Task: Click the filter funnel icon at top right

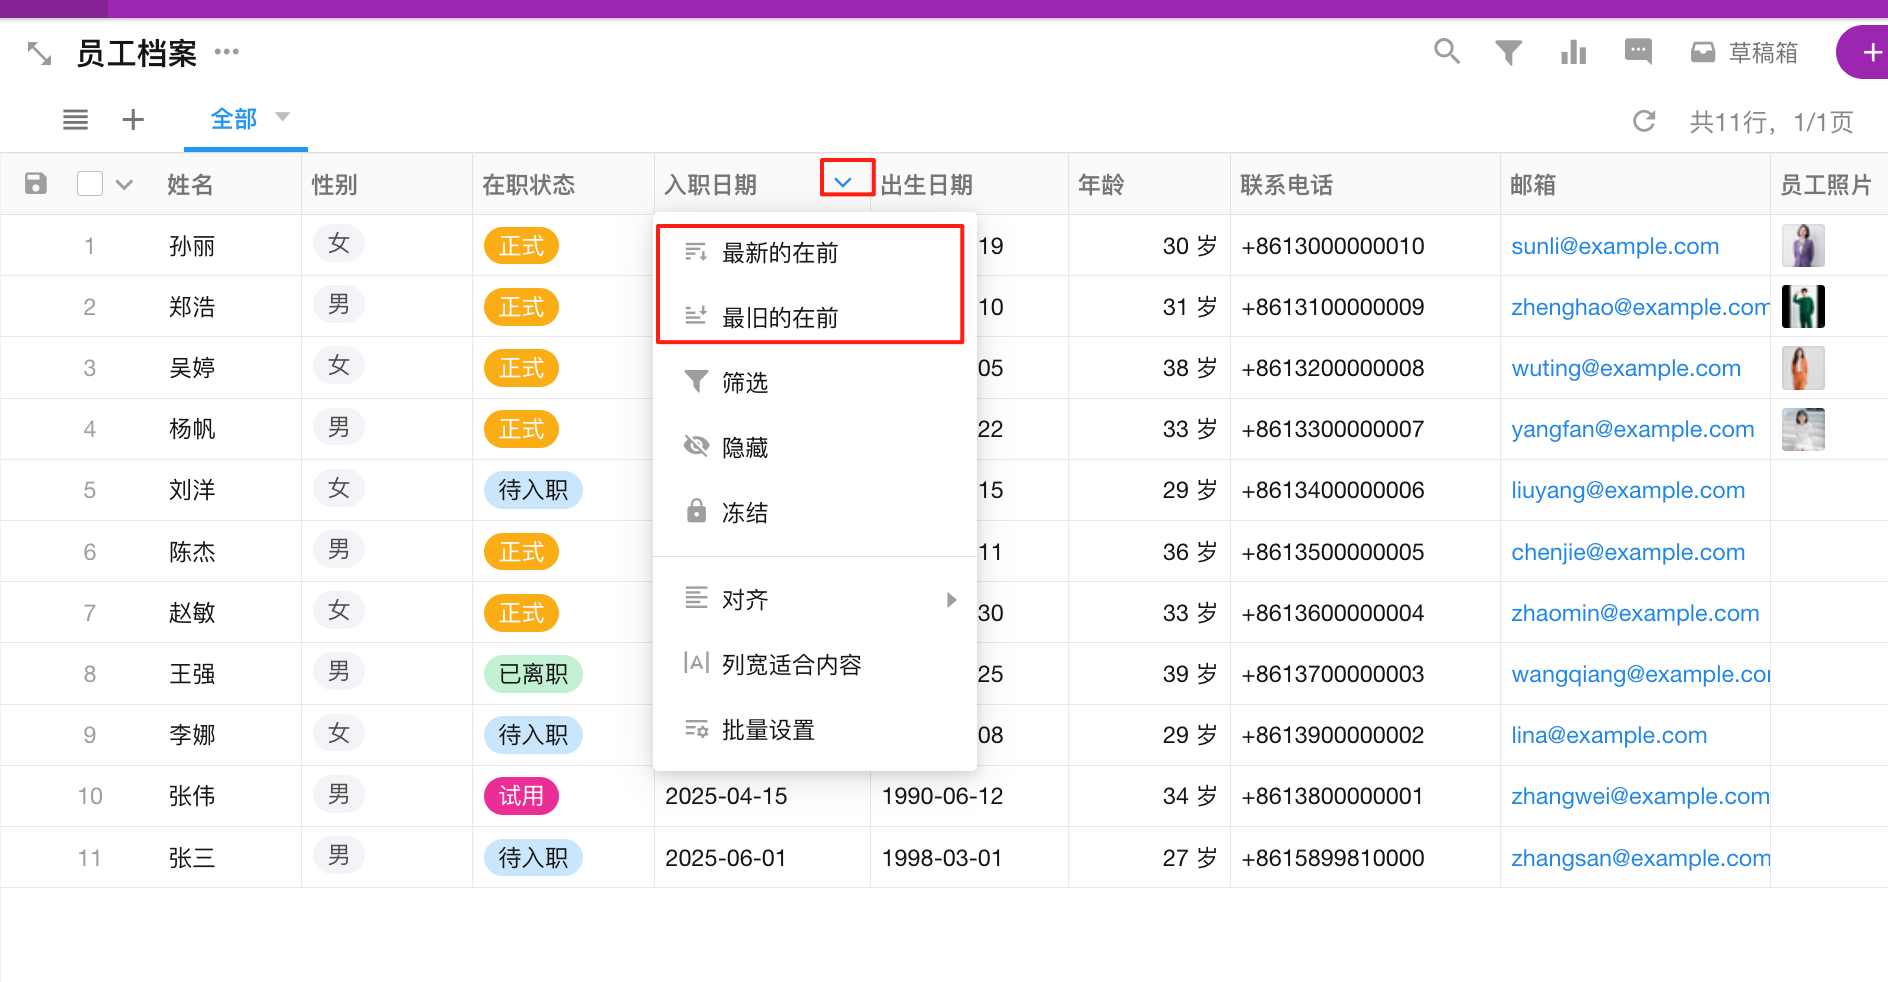Action: [1510, 52]
